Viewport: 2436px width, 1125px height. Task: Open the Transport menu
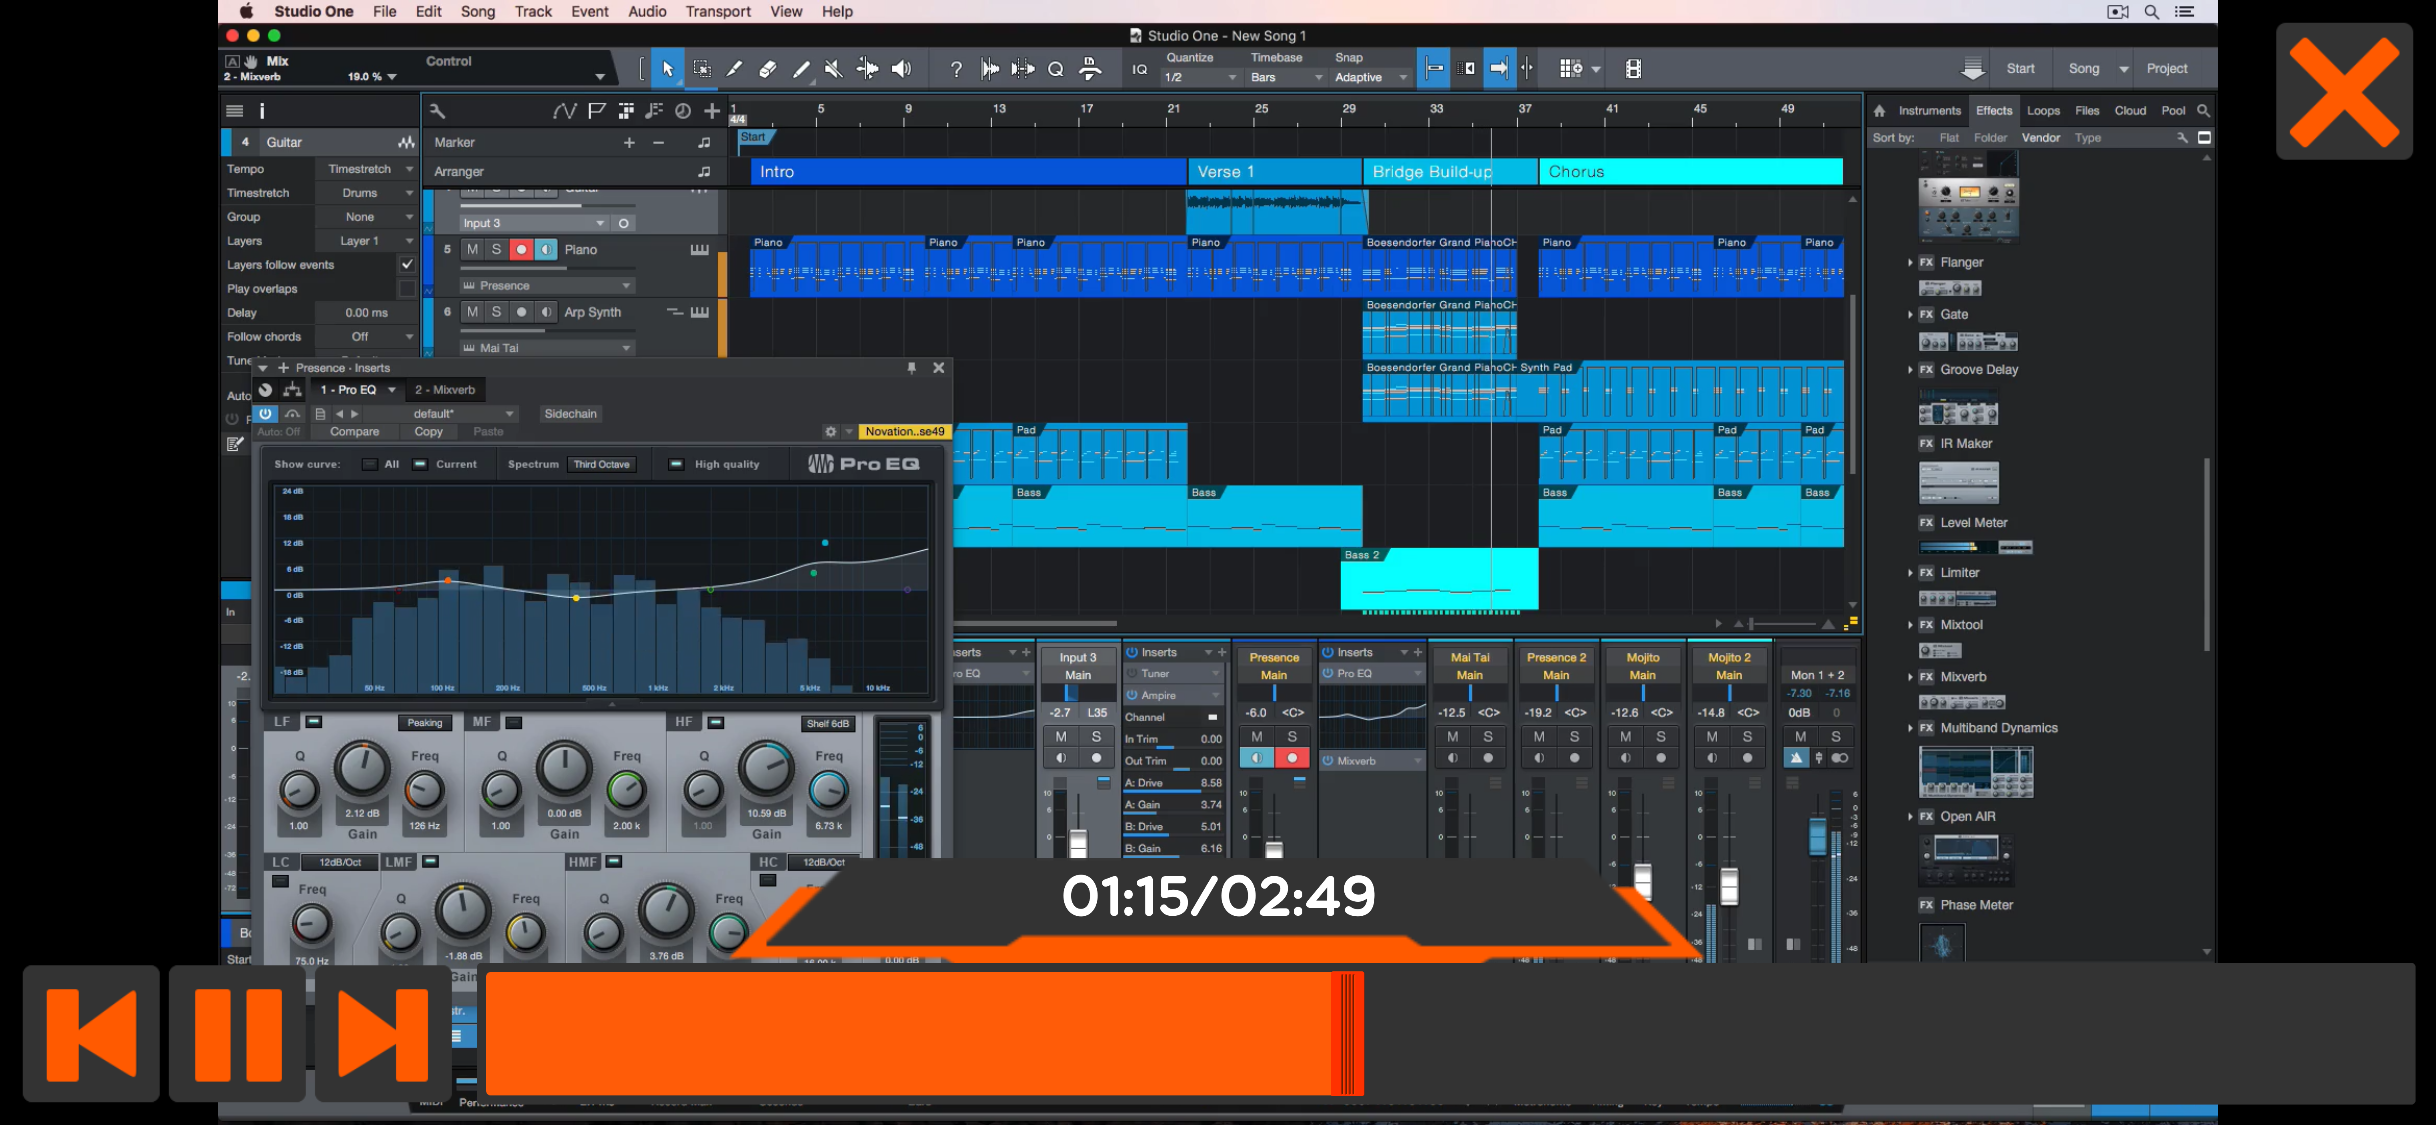[717, 12]
